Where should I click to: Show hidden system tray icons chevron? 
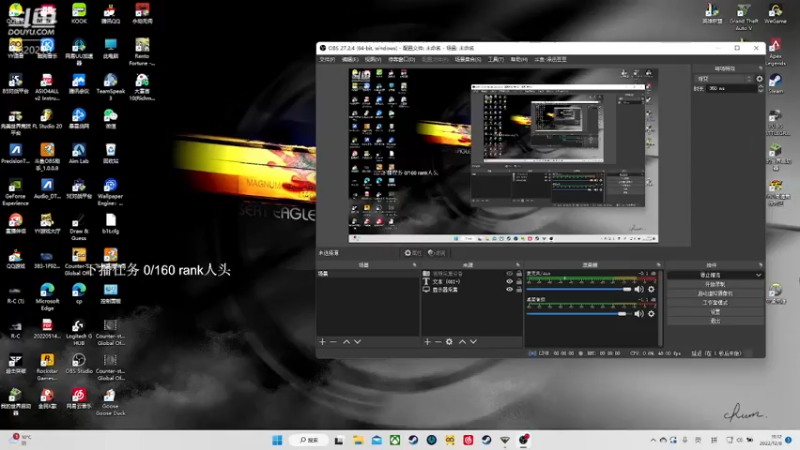(x=653, y=440)
